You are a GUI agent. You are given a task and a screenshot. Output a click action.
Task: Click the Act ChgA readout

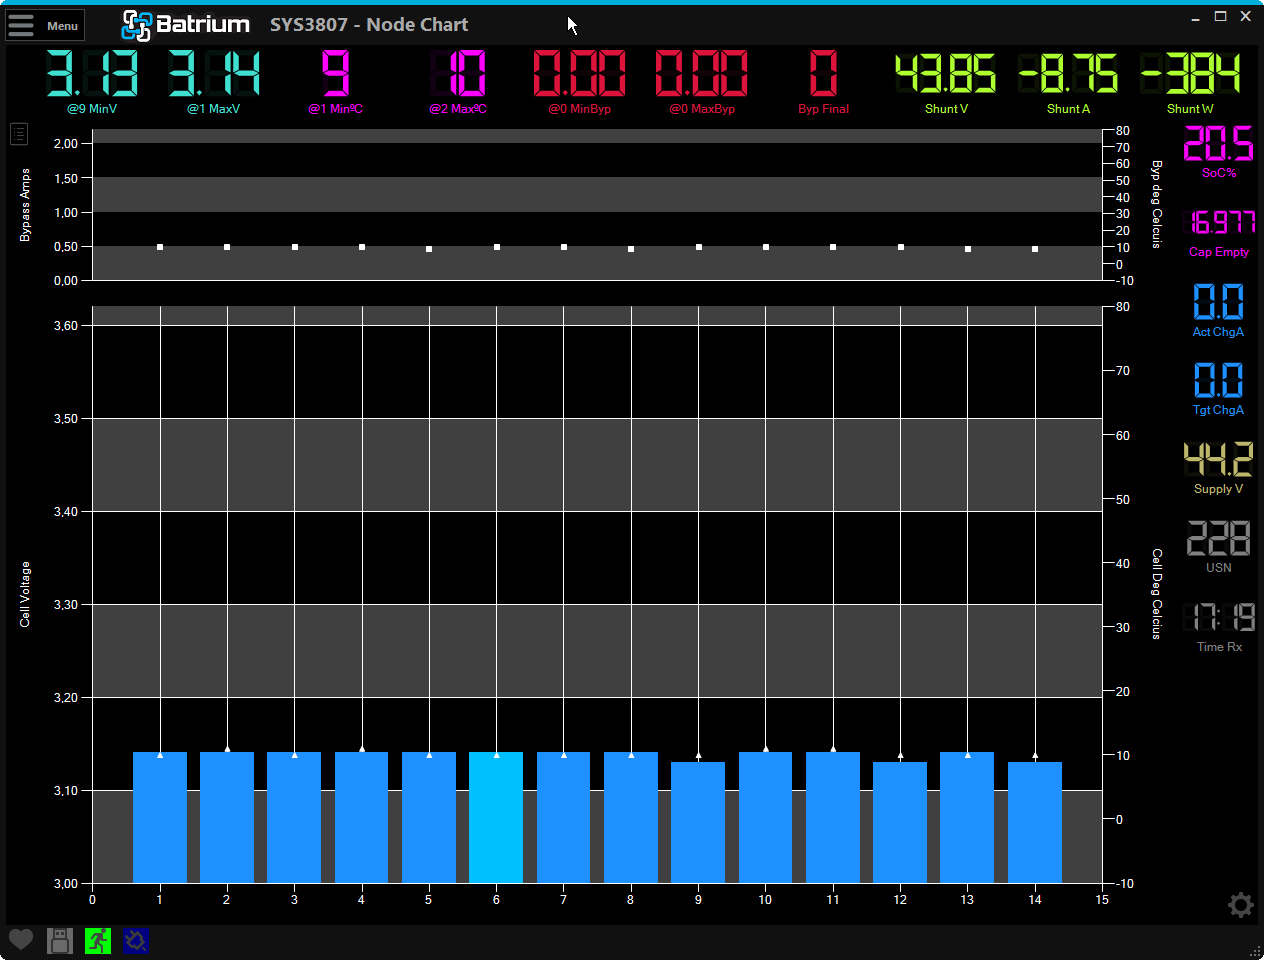1219,310
